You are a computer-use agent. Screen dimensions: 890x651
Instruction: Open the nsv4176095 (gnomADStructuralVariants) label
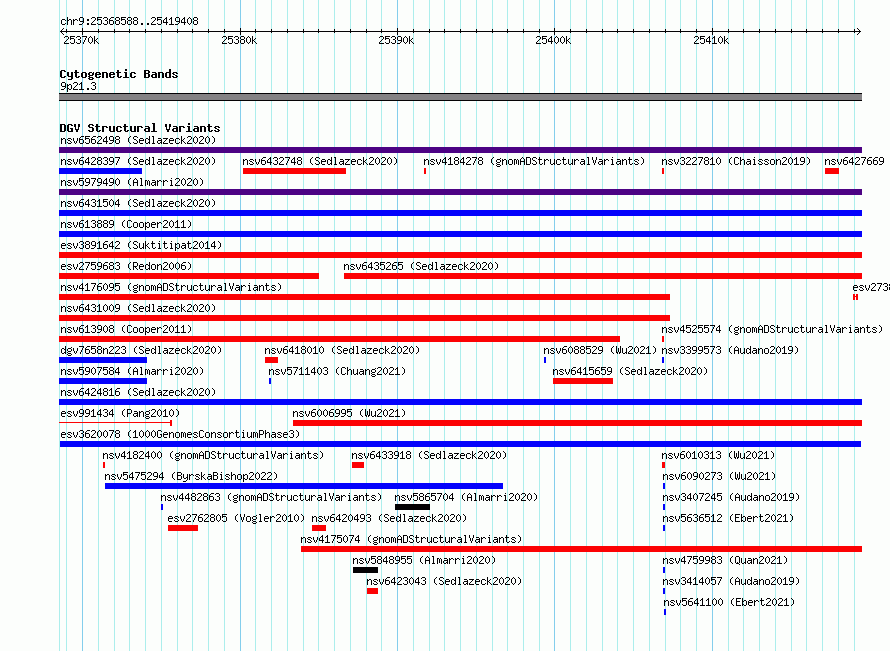pos(171,287)
